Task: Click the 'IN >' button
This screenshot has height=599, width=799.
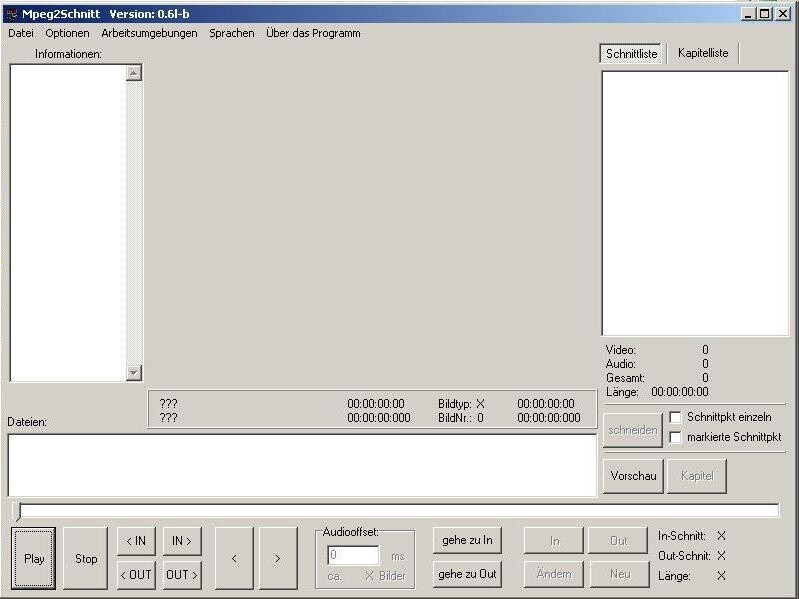Action: (182, 541)
